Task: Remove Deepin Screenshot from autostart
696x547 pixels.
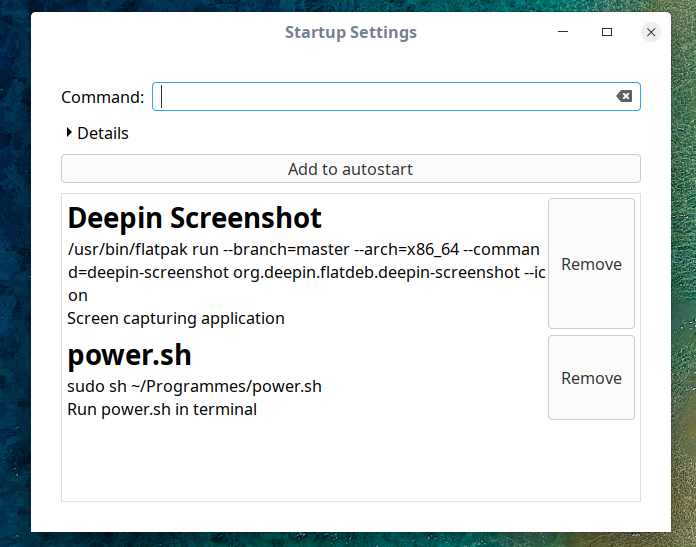Action: 591,263
